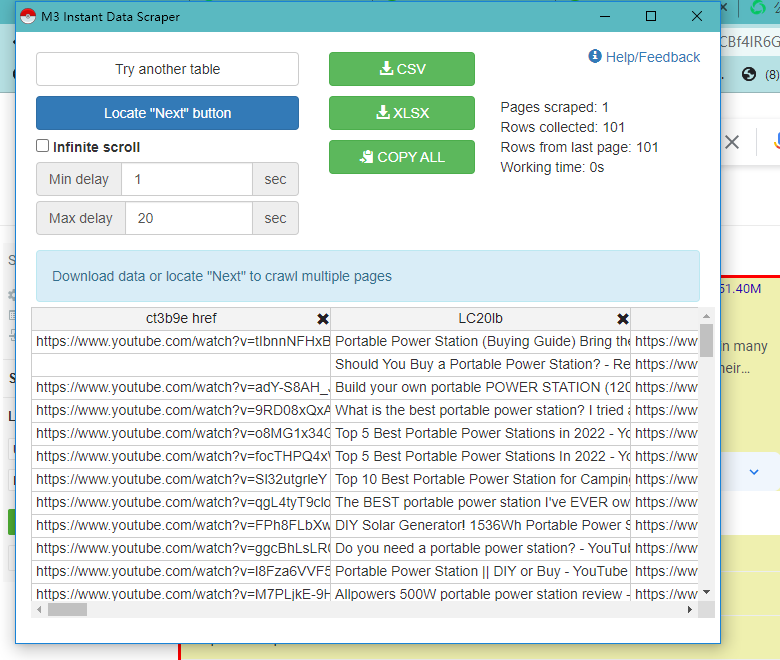Screen dimensions: 780x660
Task: Select the URL cell with v=9RD08xQxA
Action: [x=181, y=410]
